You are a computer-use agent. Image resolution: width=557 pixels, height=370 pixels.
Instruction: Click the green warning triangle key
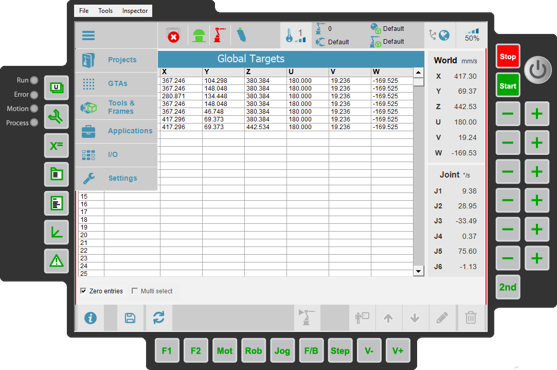pyautogui.click(x=56, y=261)
